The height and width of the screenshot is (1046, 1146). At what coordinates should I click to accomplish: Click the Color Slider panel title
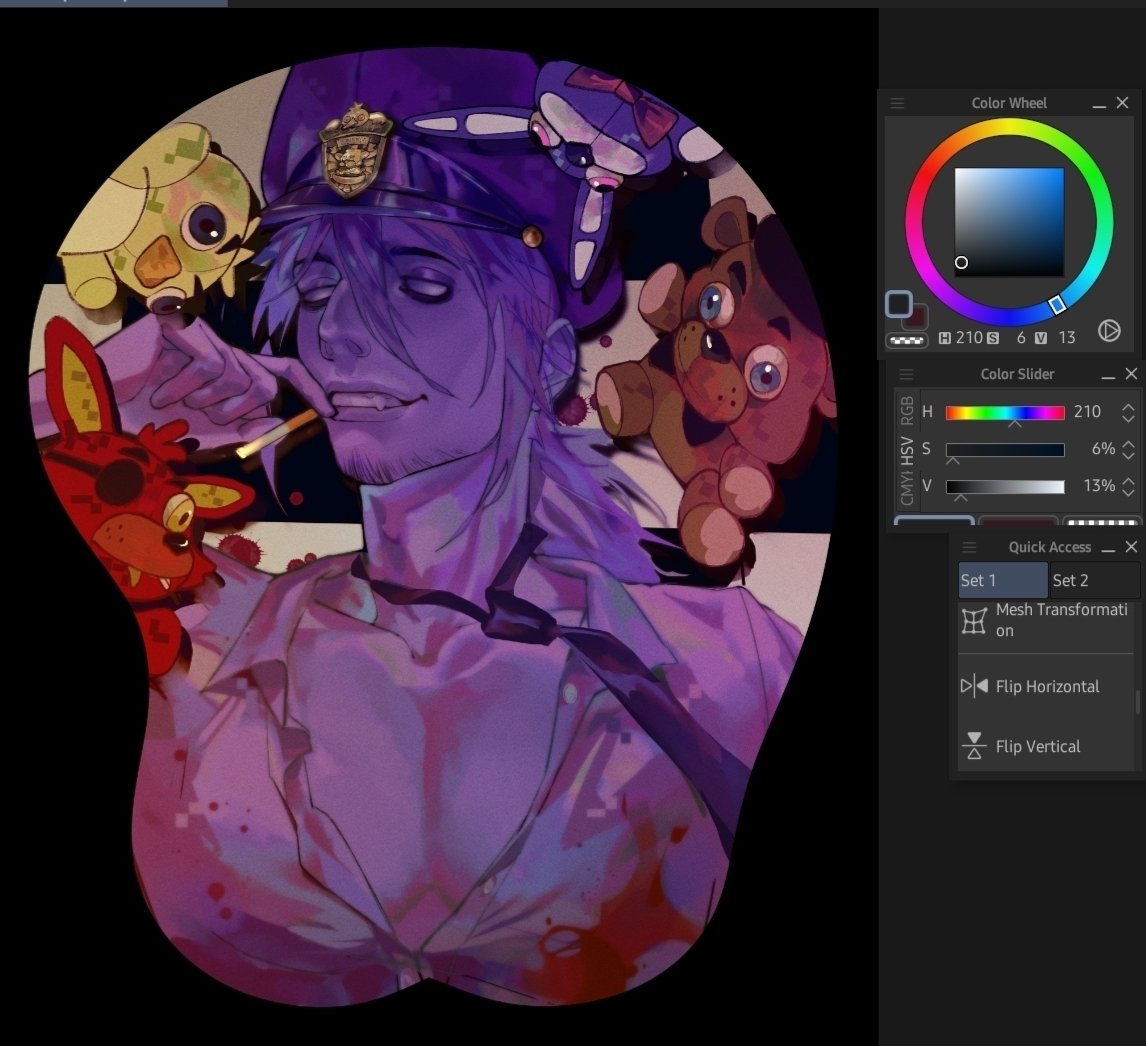pyautogui.click(x=1017, y=374)
